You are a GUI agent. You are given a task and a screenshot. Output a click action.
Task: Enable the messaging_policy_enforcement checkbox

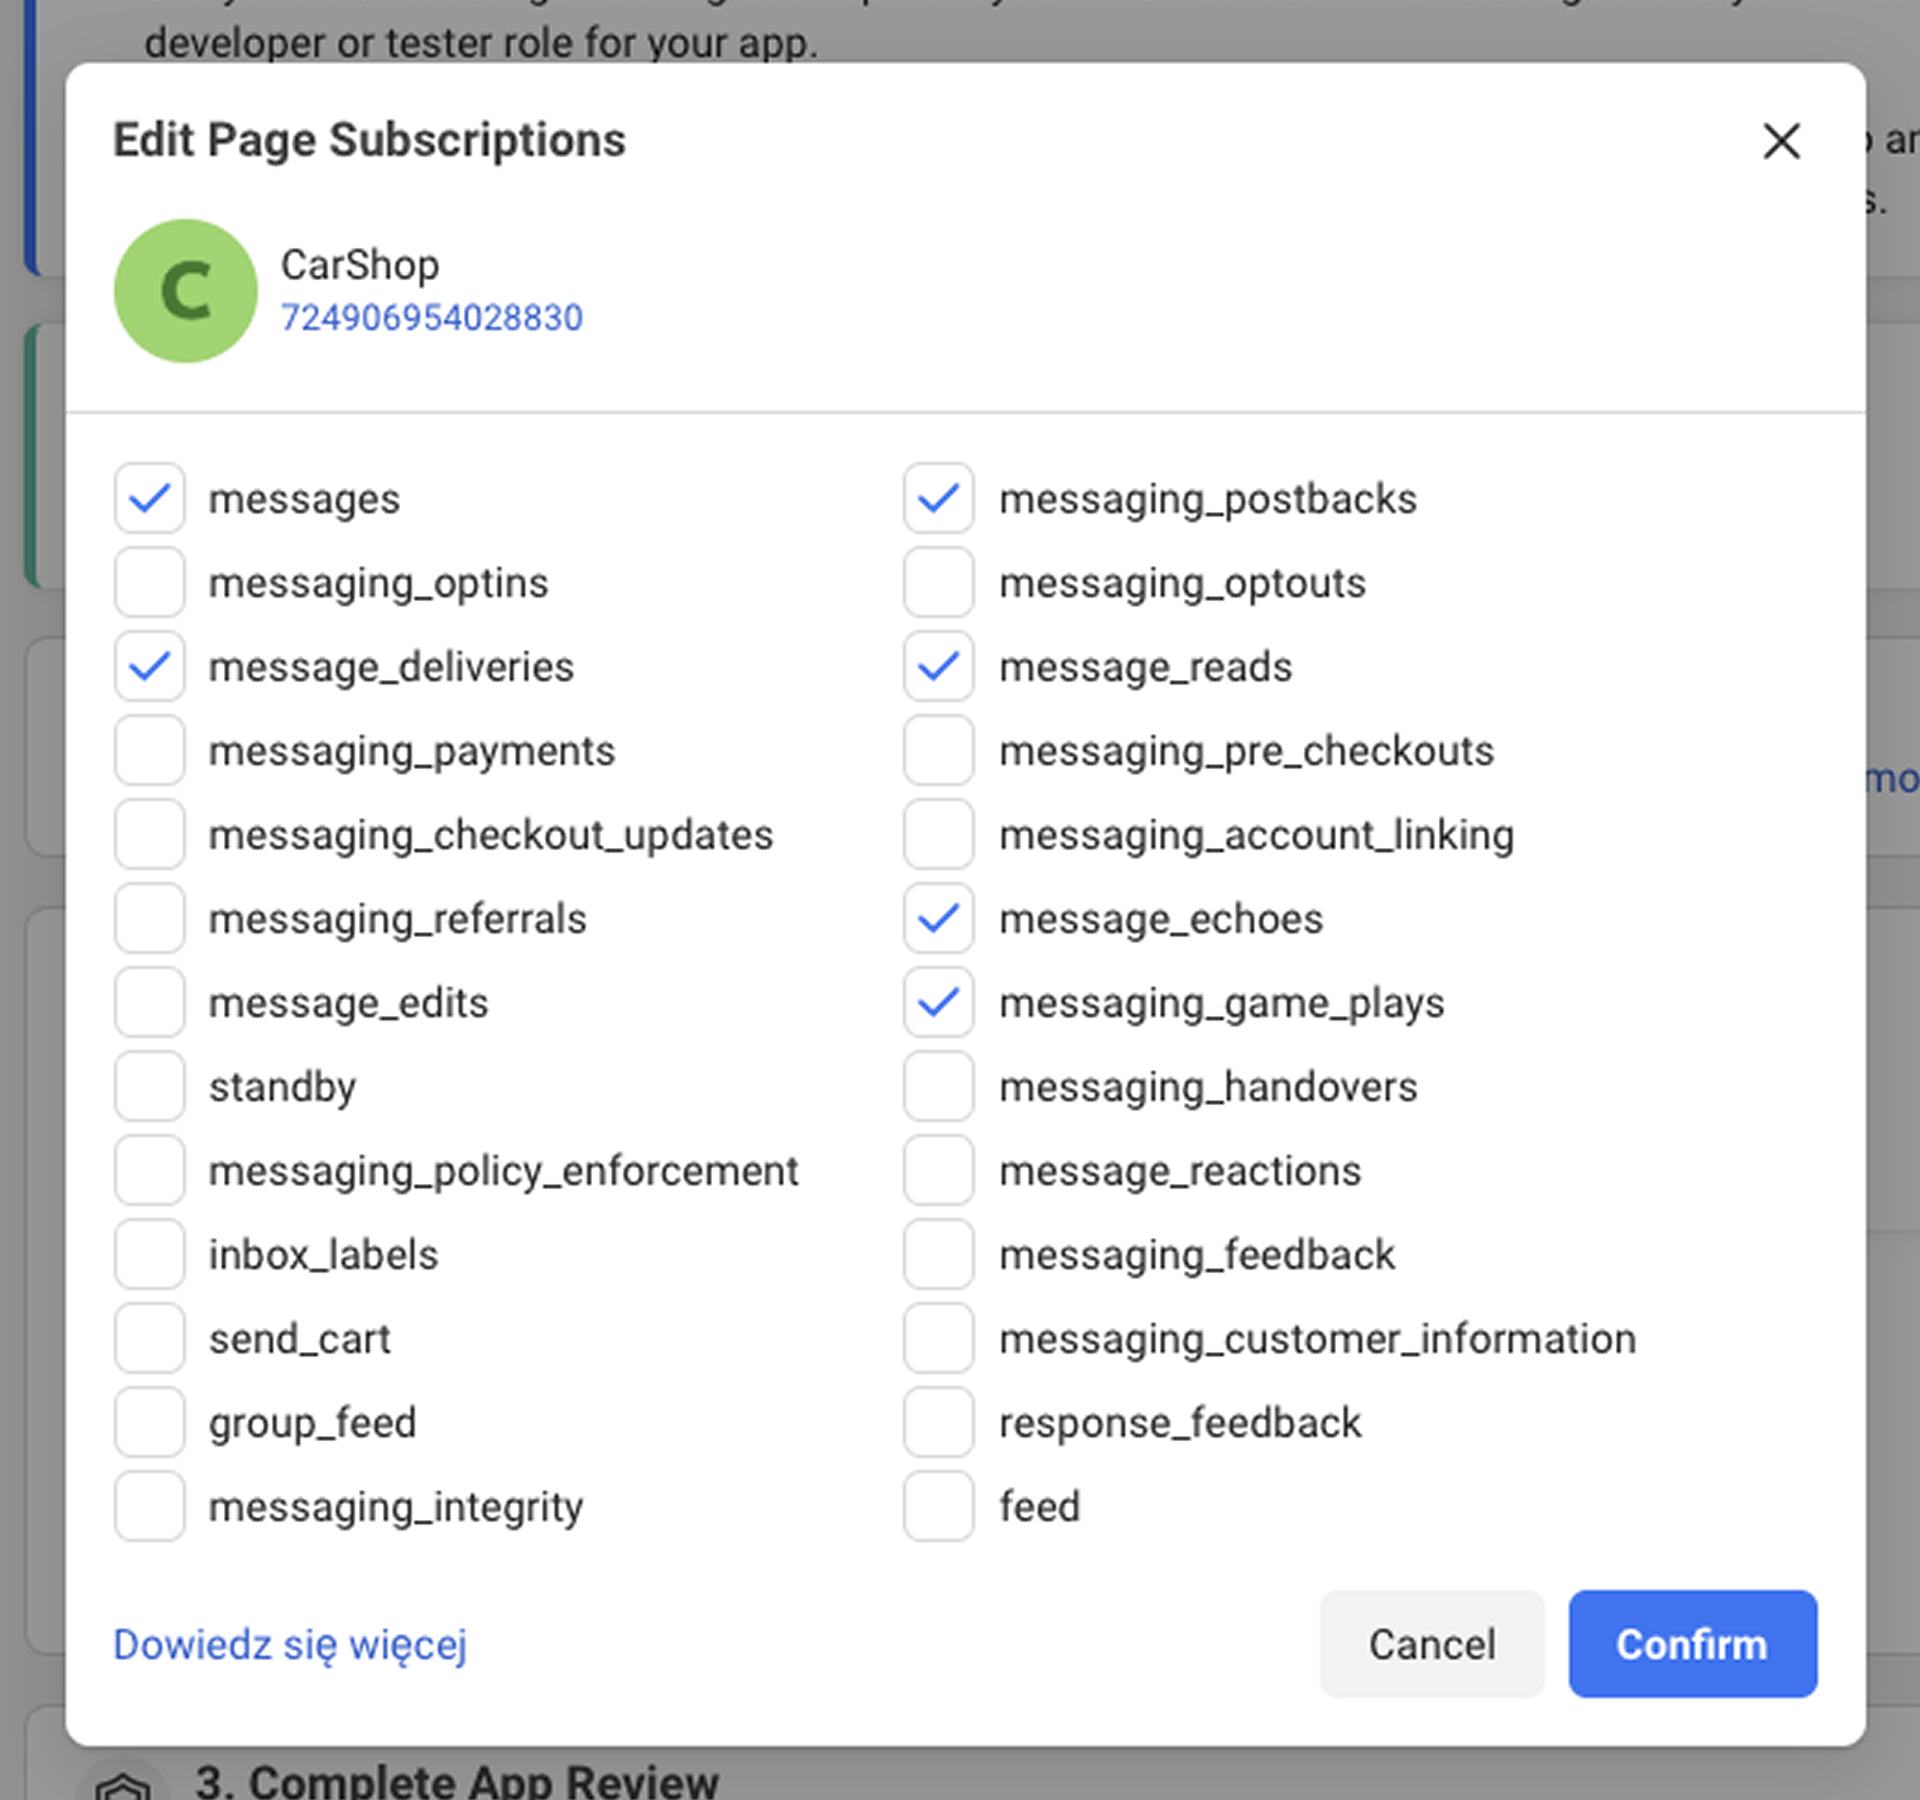(x=149, y=1170)
